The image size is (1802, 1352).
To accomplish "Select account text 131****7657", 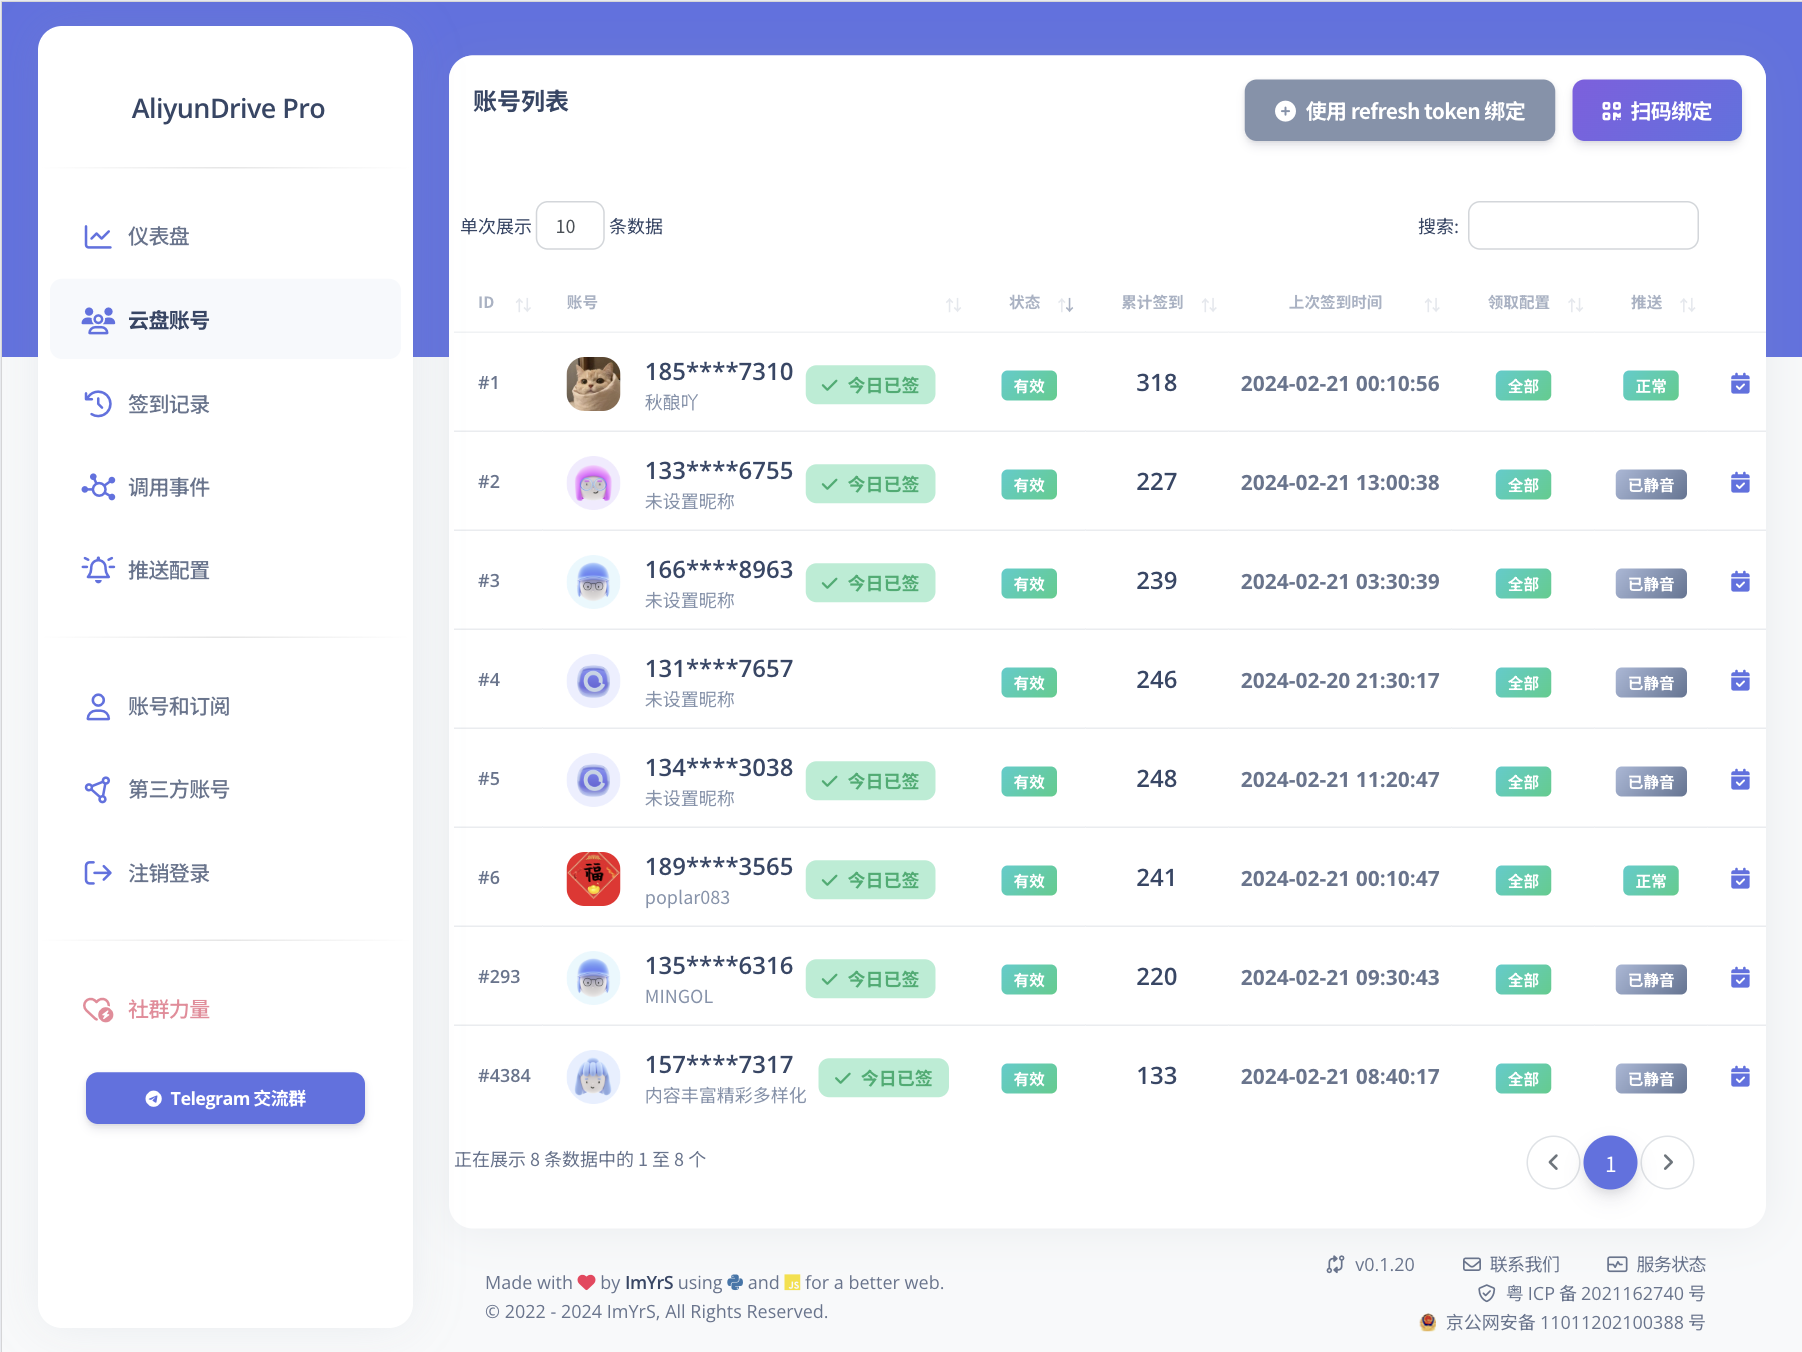I will pos(719,668).
